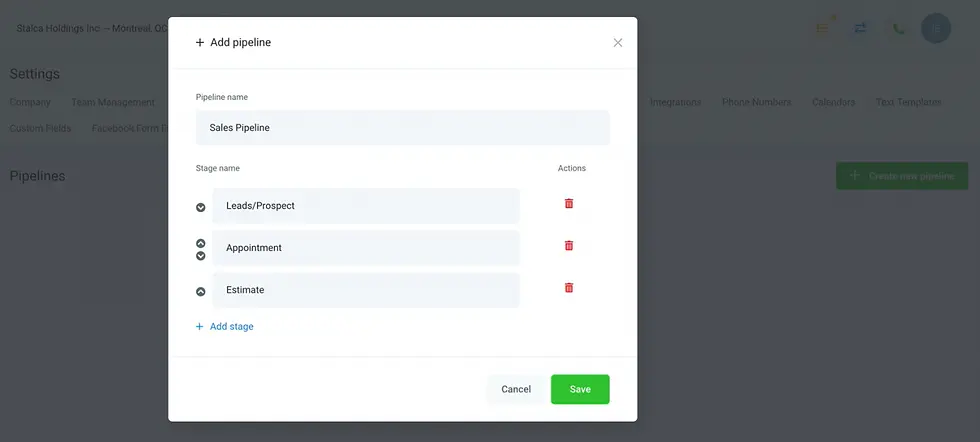Screen dimensions: 980x442
Task: Open the orange list icon in header
Action: click(x=823, y=28)
